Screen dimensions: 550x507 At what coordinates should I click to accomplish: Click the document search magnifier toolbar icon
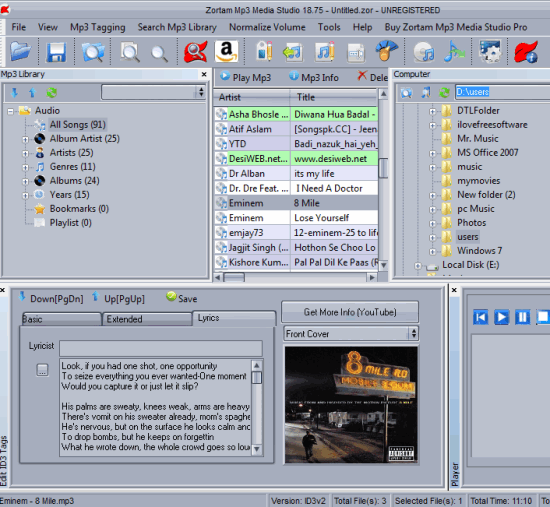(129, 52)
